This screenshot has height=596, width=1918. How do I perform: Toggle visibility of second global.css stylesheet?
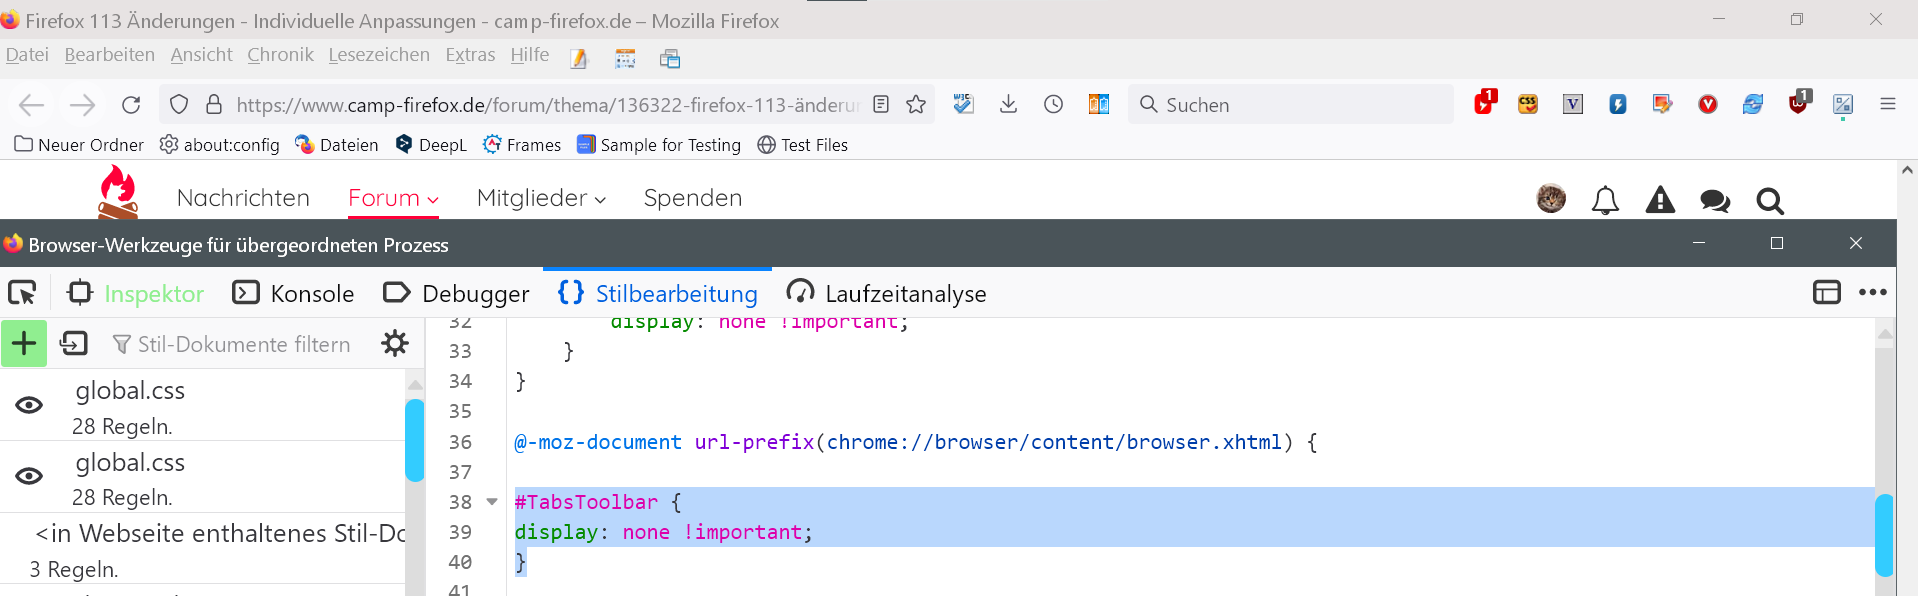pos(29,476)
